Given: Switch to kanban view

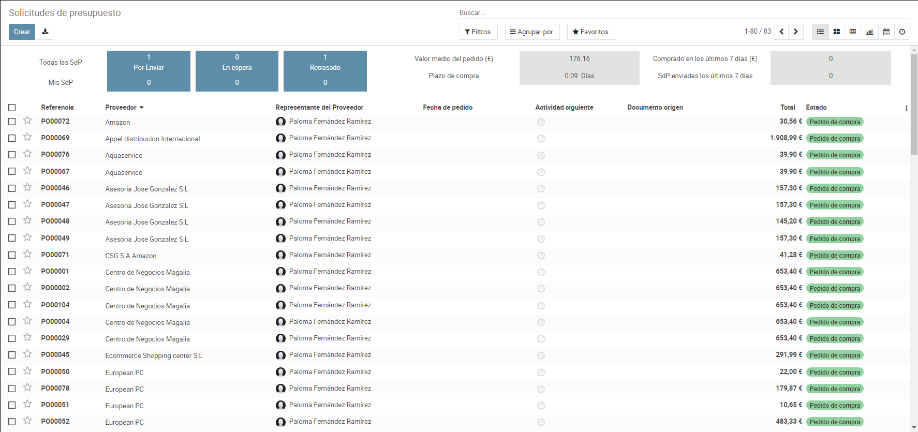Looking at the screenshot, I should (837, 32).
